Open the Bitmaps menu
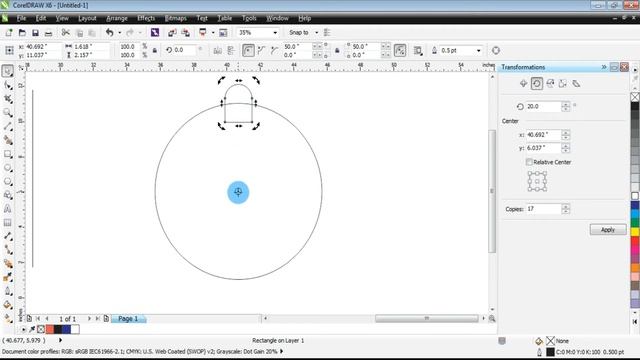This screenshot has width=640, height=360. pos(176,18)
